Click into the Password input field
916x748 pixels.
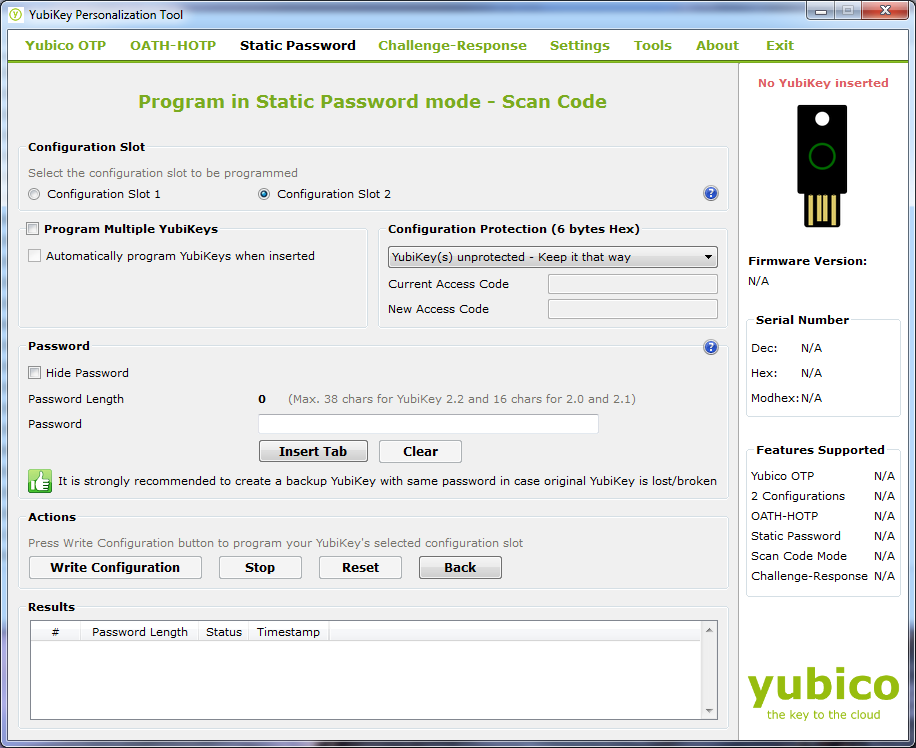tap(428, 424)
